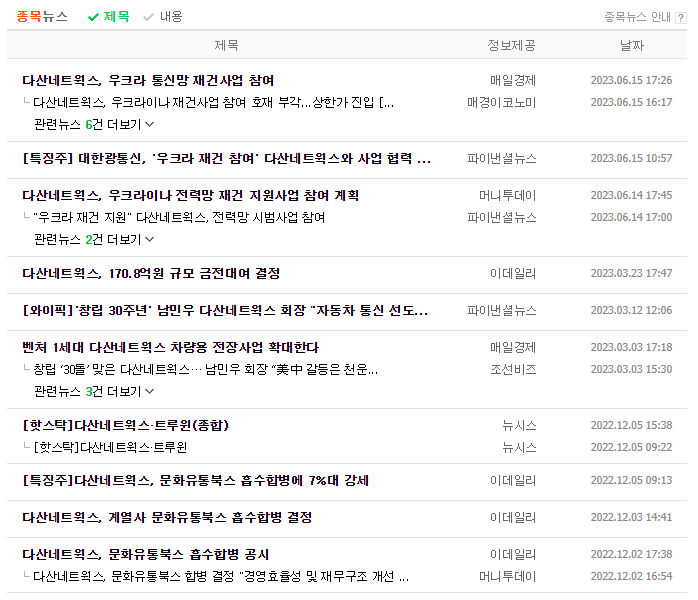Click the question mark help icon beside 종목뉴스 안내
Viewport: 698px width, 600px height.
[x=681, y=18]
